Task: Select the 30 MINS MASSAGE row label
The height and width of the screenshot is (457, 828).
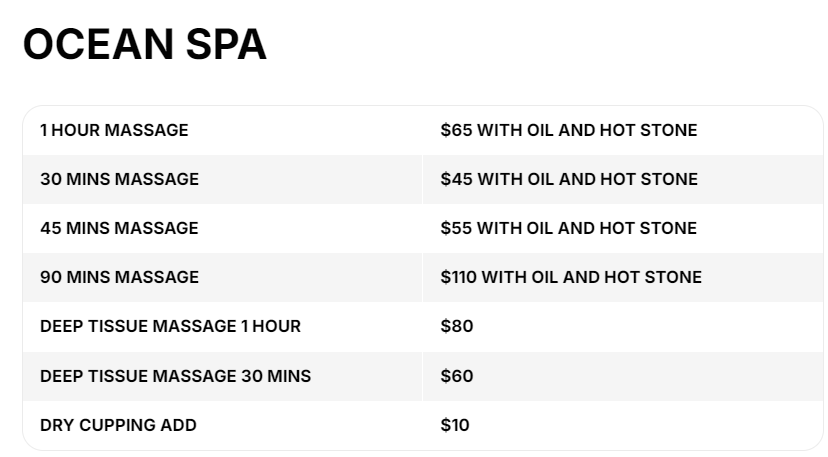Action: (119, 179)
